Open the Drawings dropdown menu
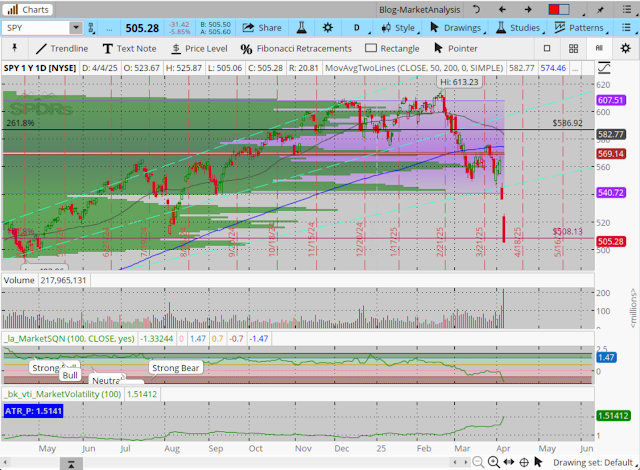This screenshot has height=470, width=640. tap(457, 28)
